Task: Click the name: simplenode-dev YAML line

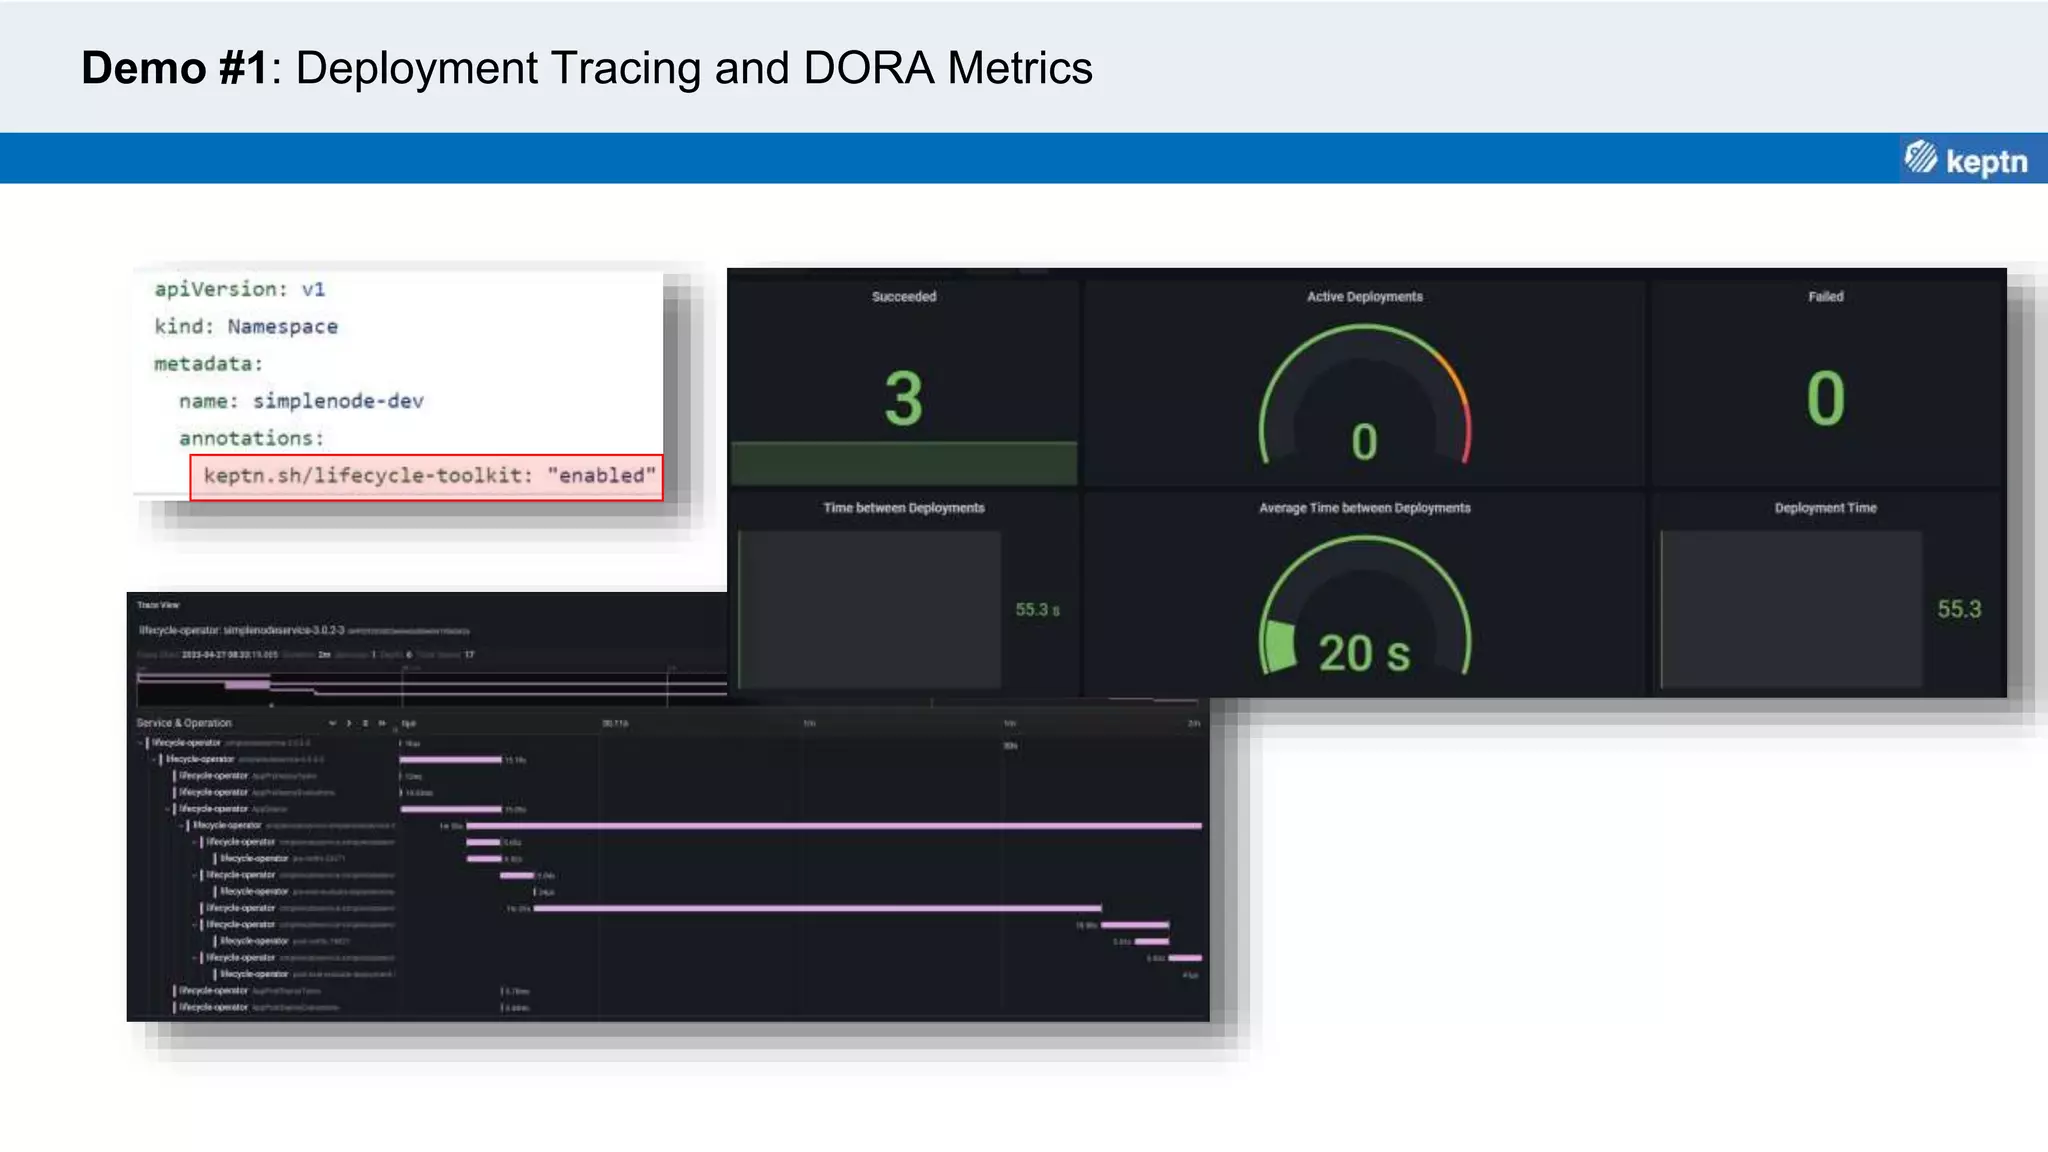Action: (301, 401)
